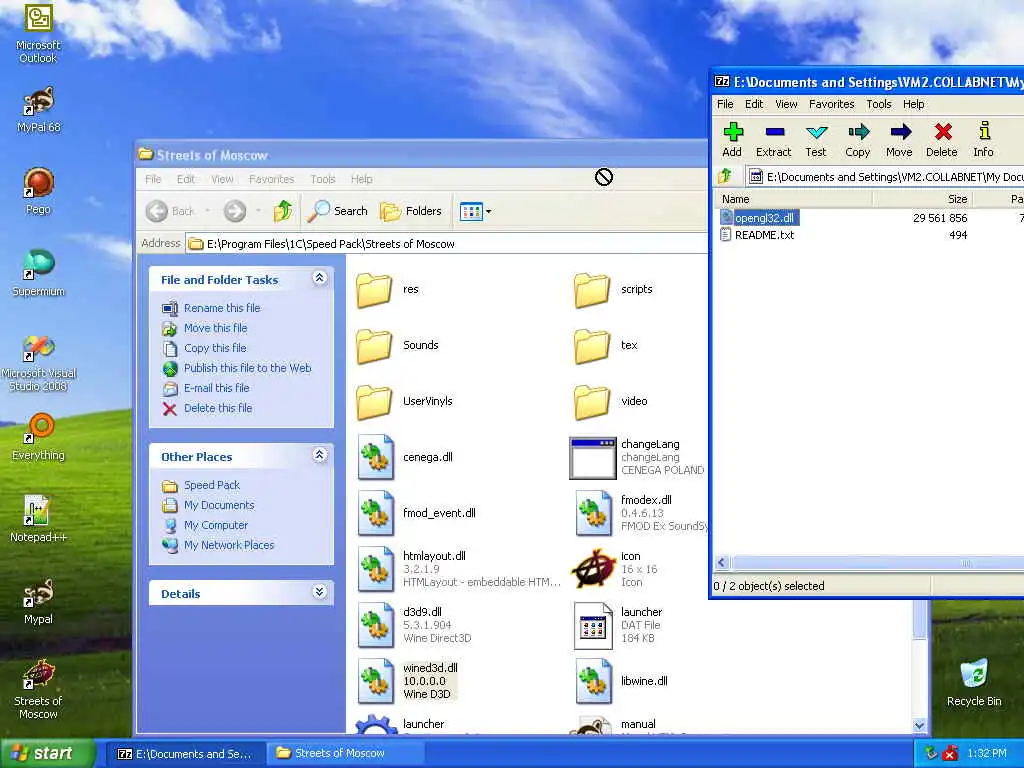This screenshot has height=768, width=1024.
Task: Sort 7-Zip list by Name column
Action: click(x=793, y=199)
